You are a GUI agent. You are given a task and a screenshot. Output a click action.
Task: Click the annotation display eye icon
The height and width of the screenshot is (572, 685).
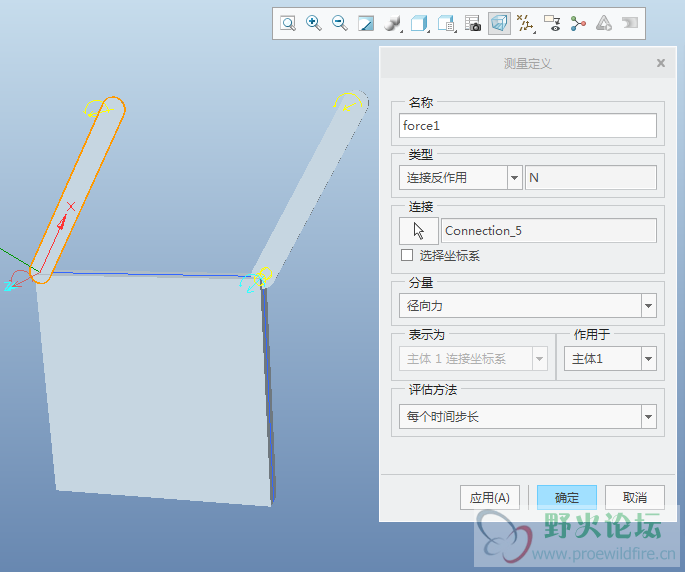click(x=552, y=23)
